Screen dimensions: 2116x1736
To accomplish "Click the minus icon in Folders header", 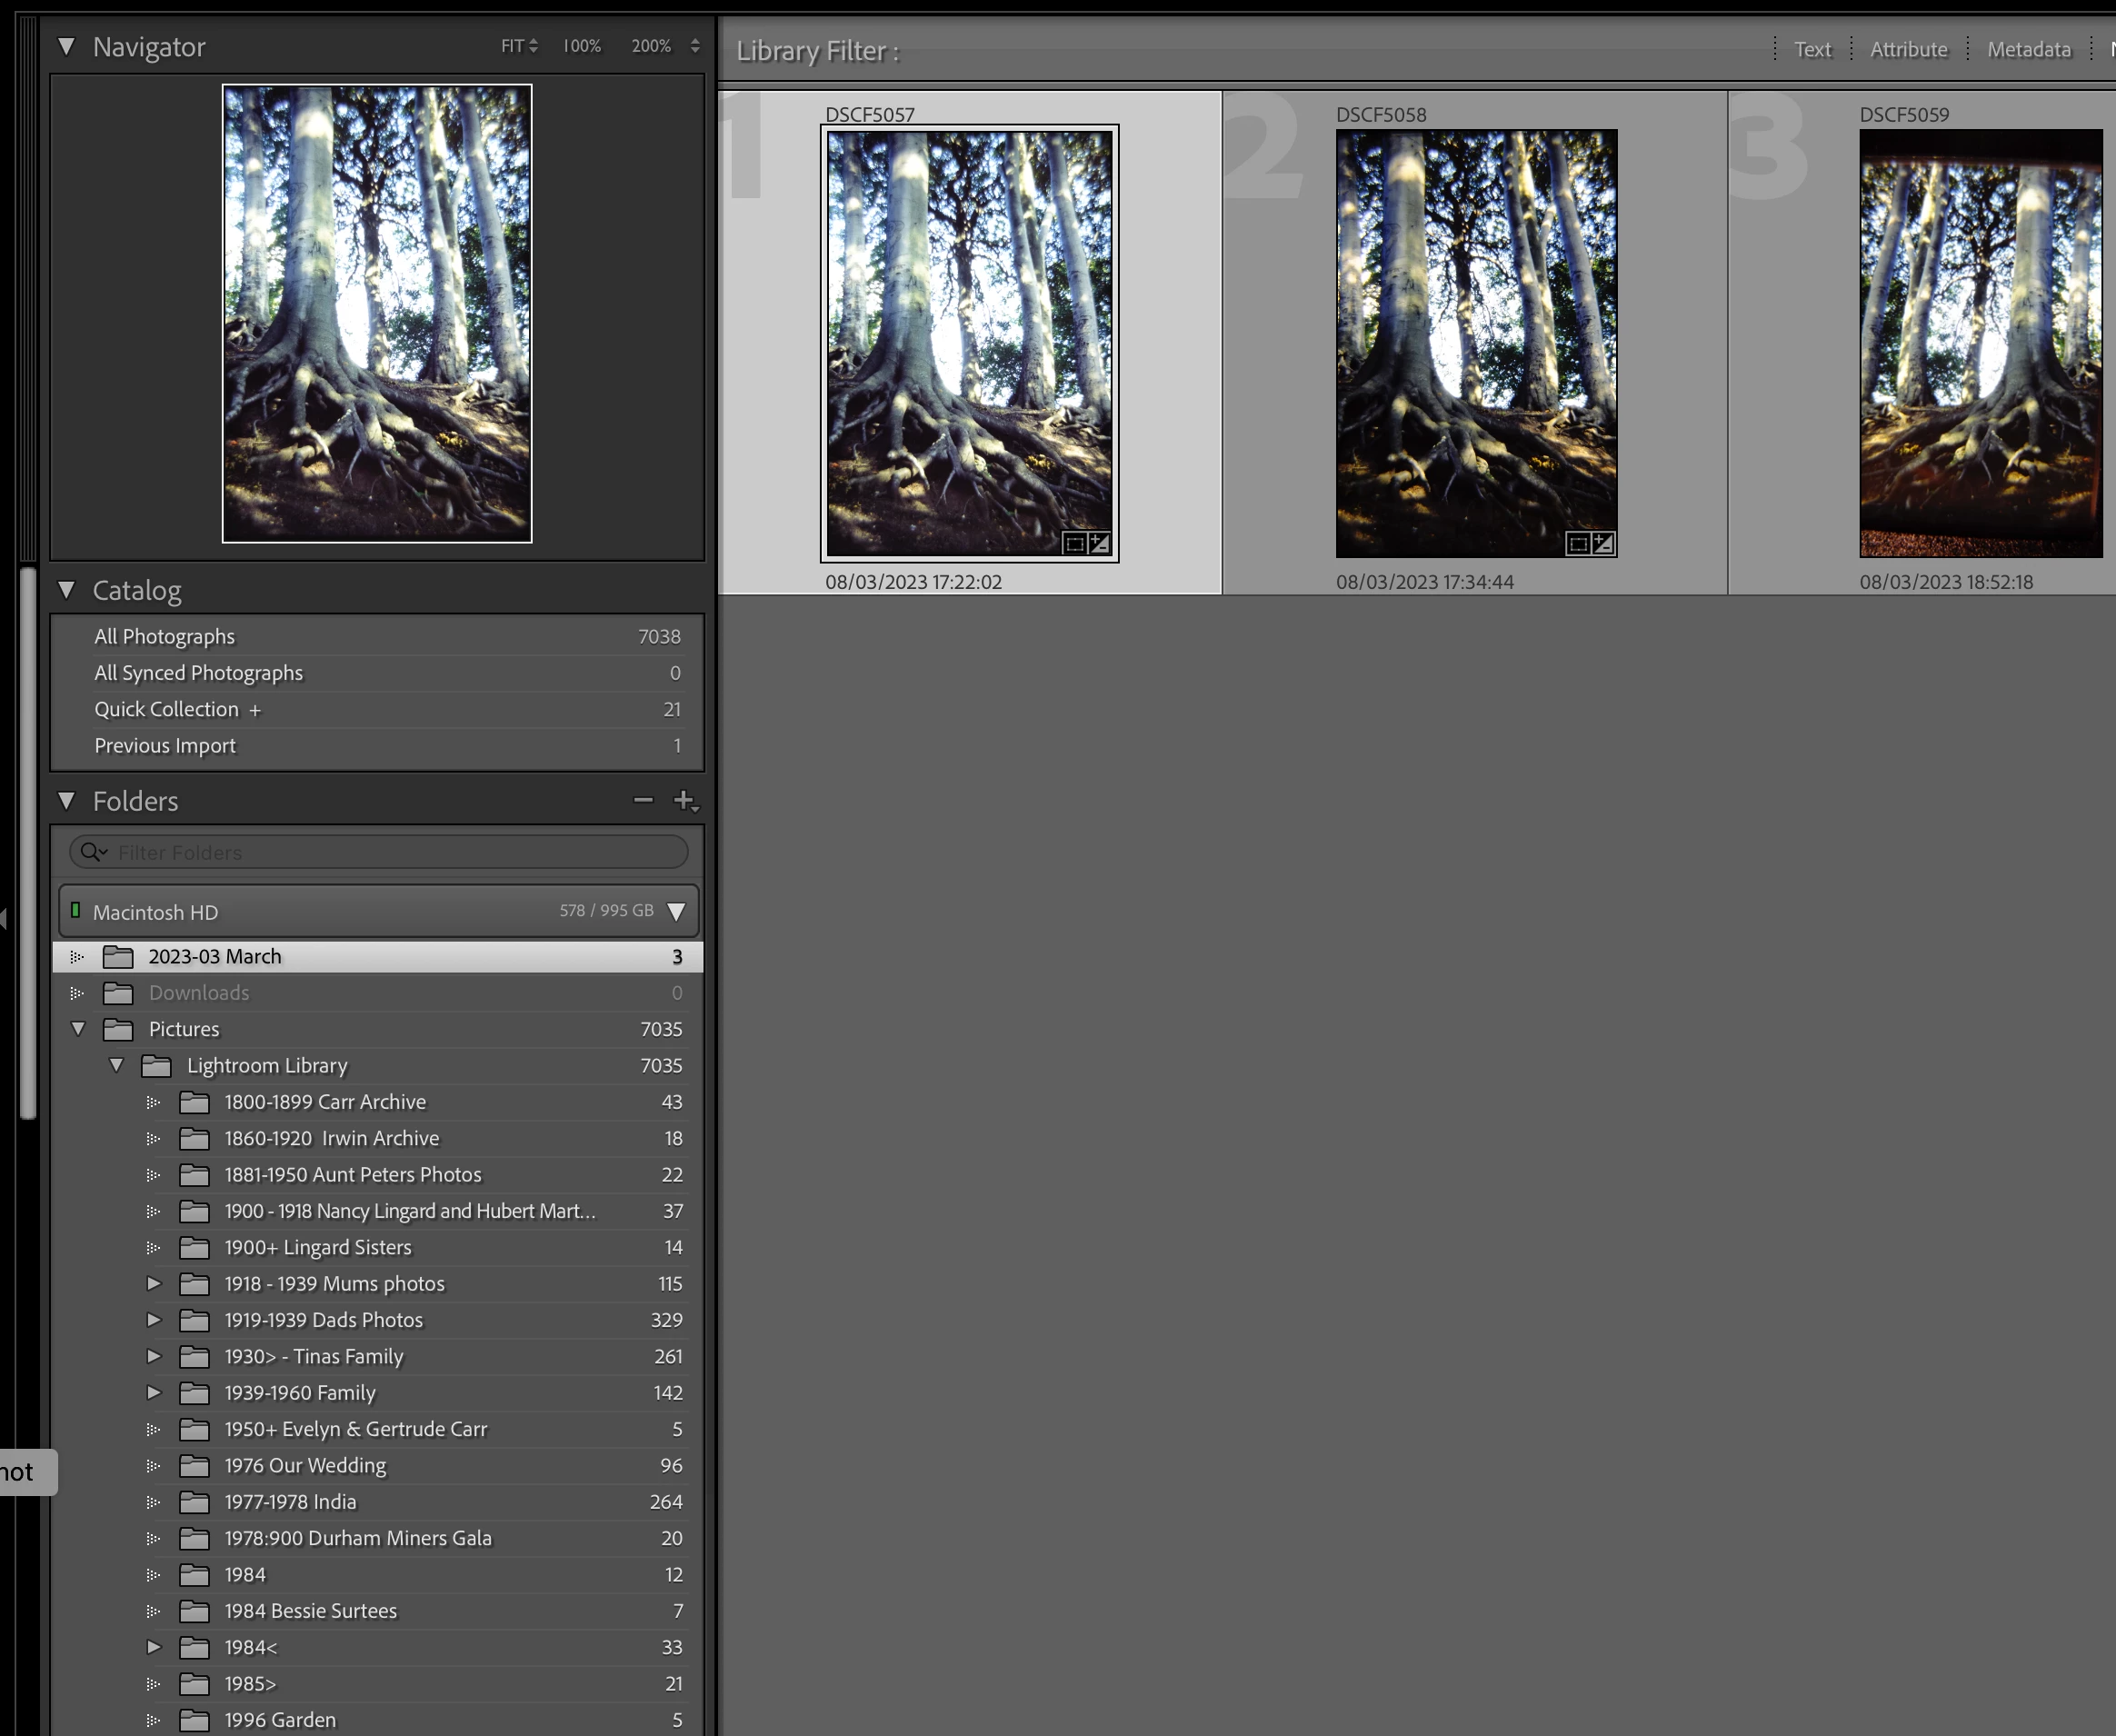I will (643, 800).
